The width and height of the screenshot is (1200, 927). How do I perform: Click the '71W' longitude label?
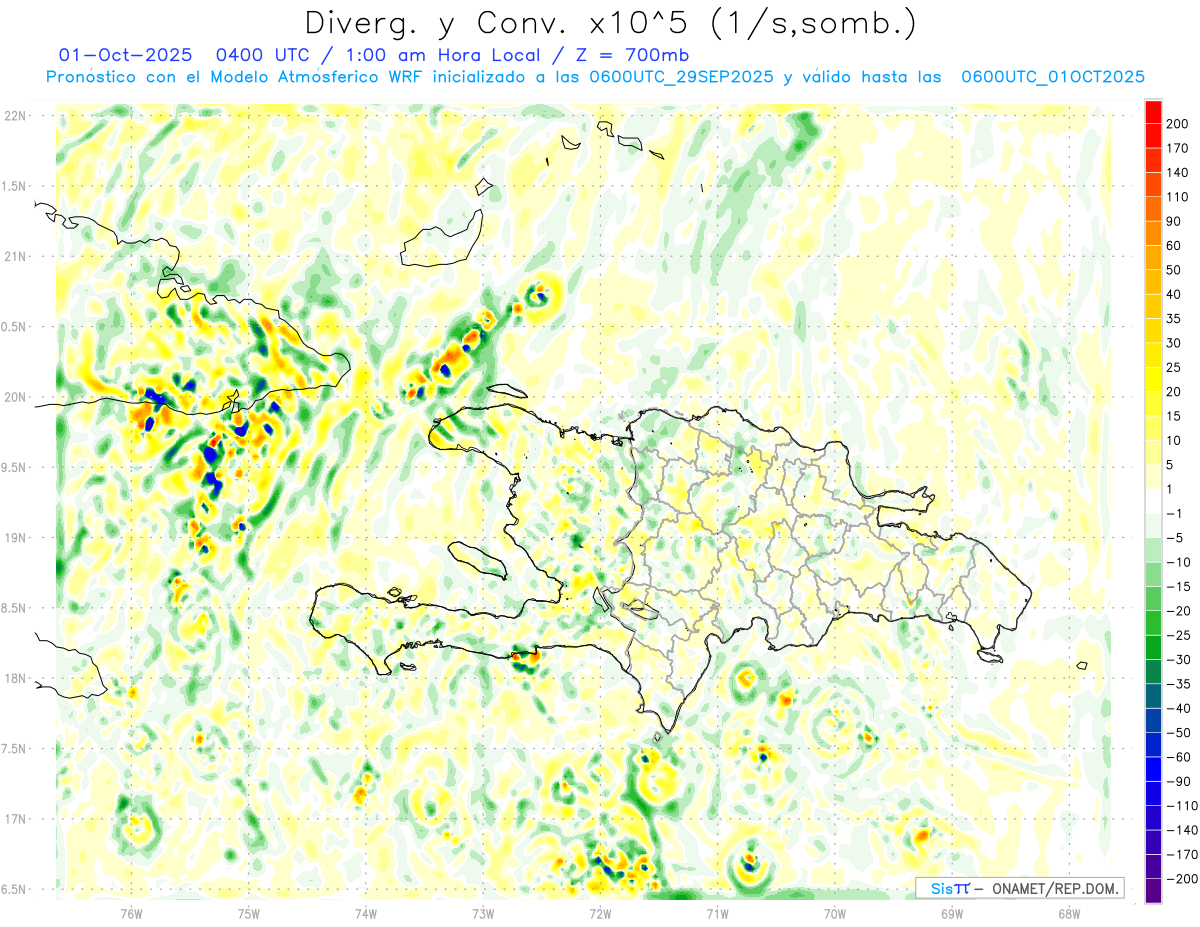pyautogui.click(x=717, y=913)
